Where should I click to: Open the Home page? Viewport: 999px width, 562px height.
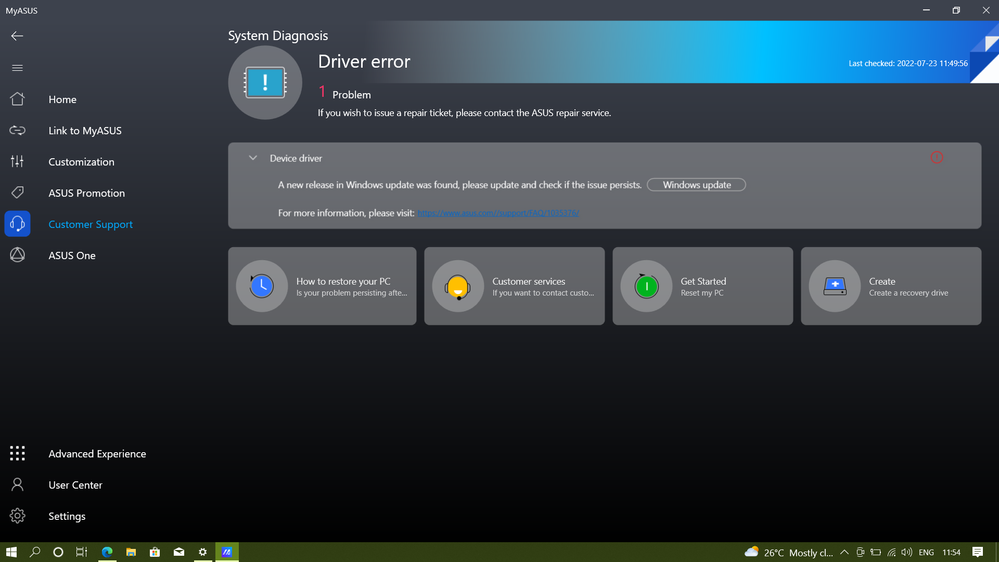click(x=62, y=99)
